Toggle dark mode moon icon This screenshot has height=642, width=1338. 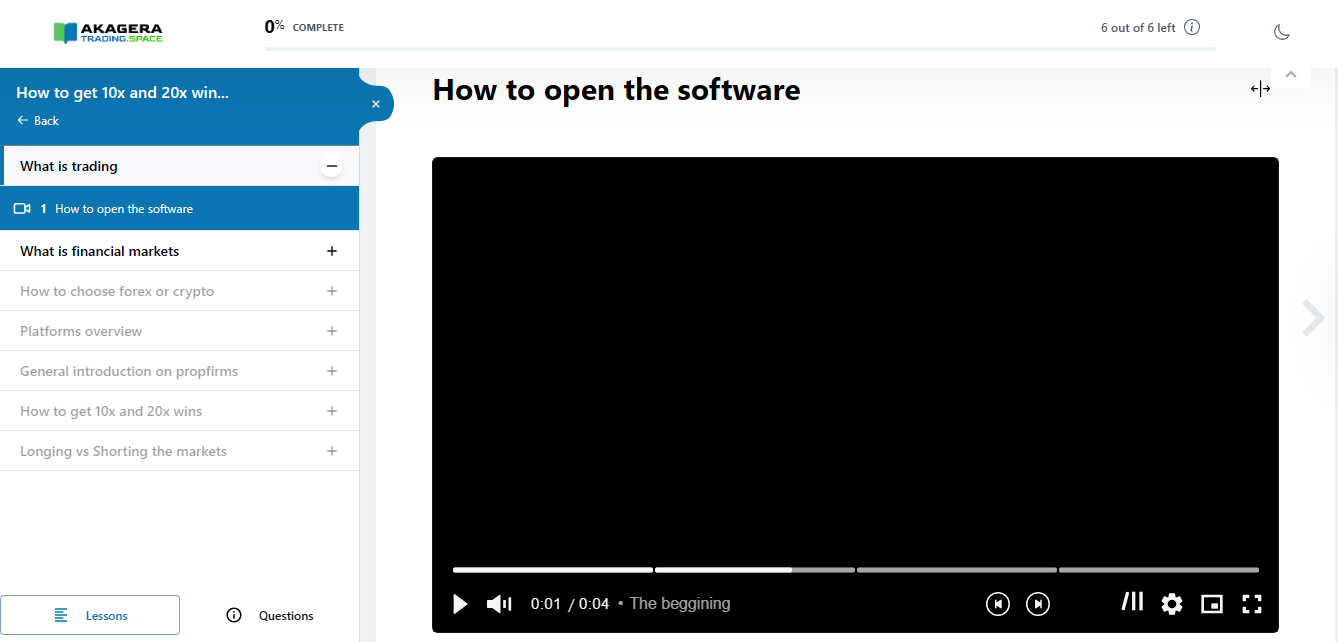click(1282, 32)
